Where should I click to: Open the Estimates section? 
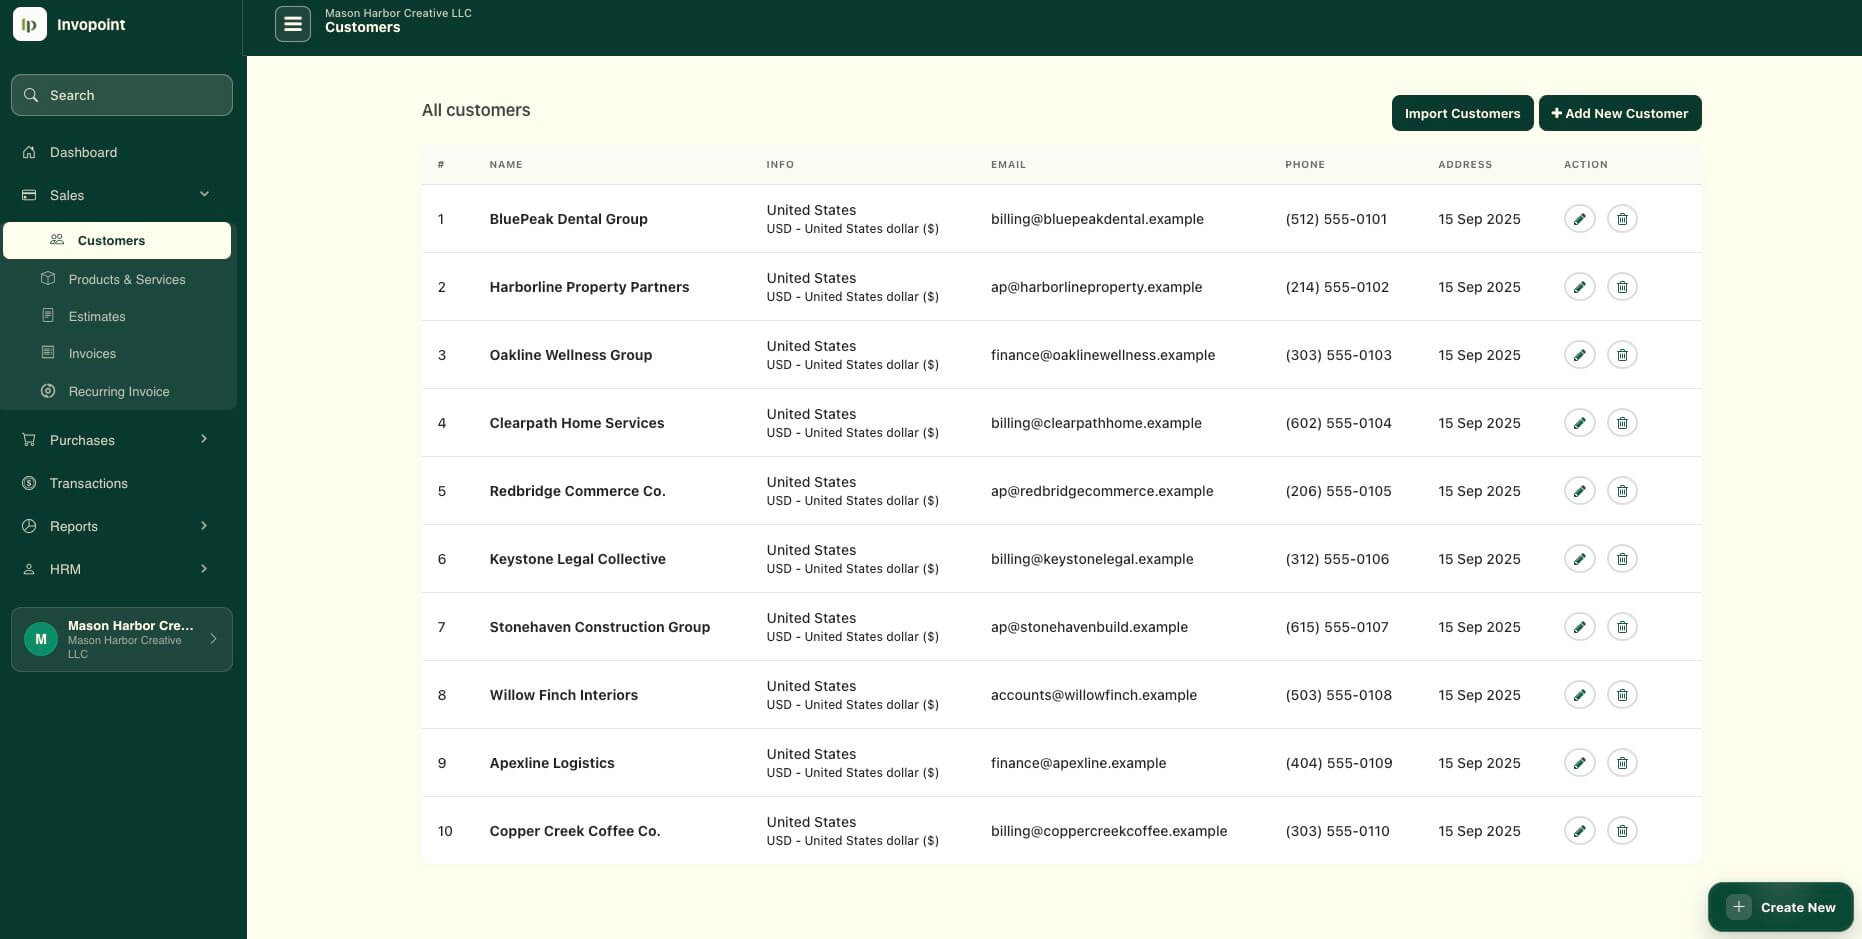97,316
